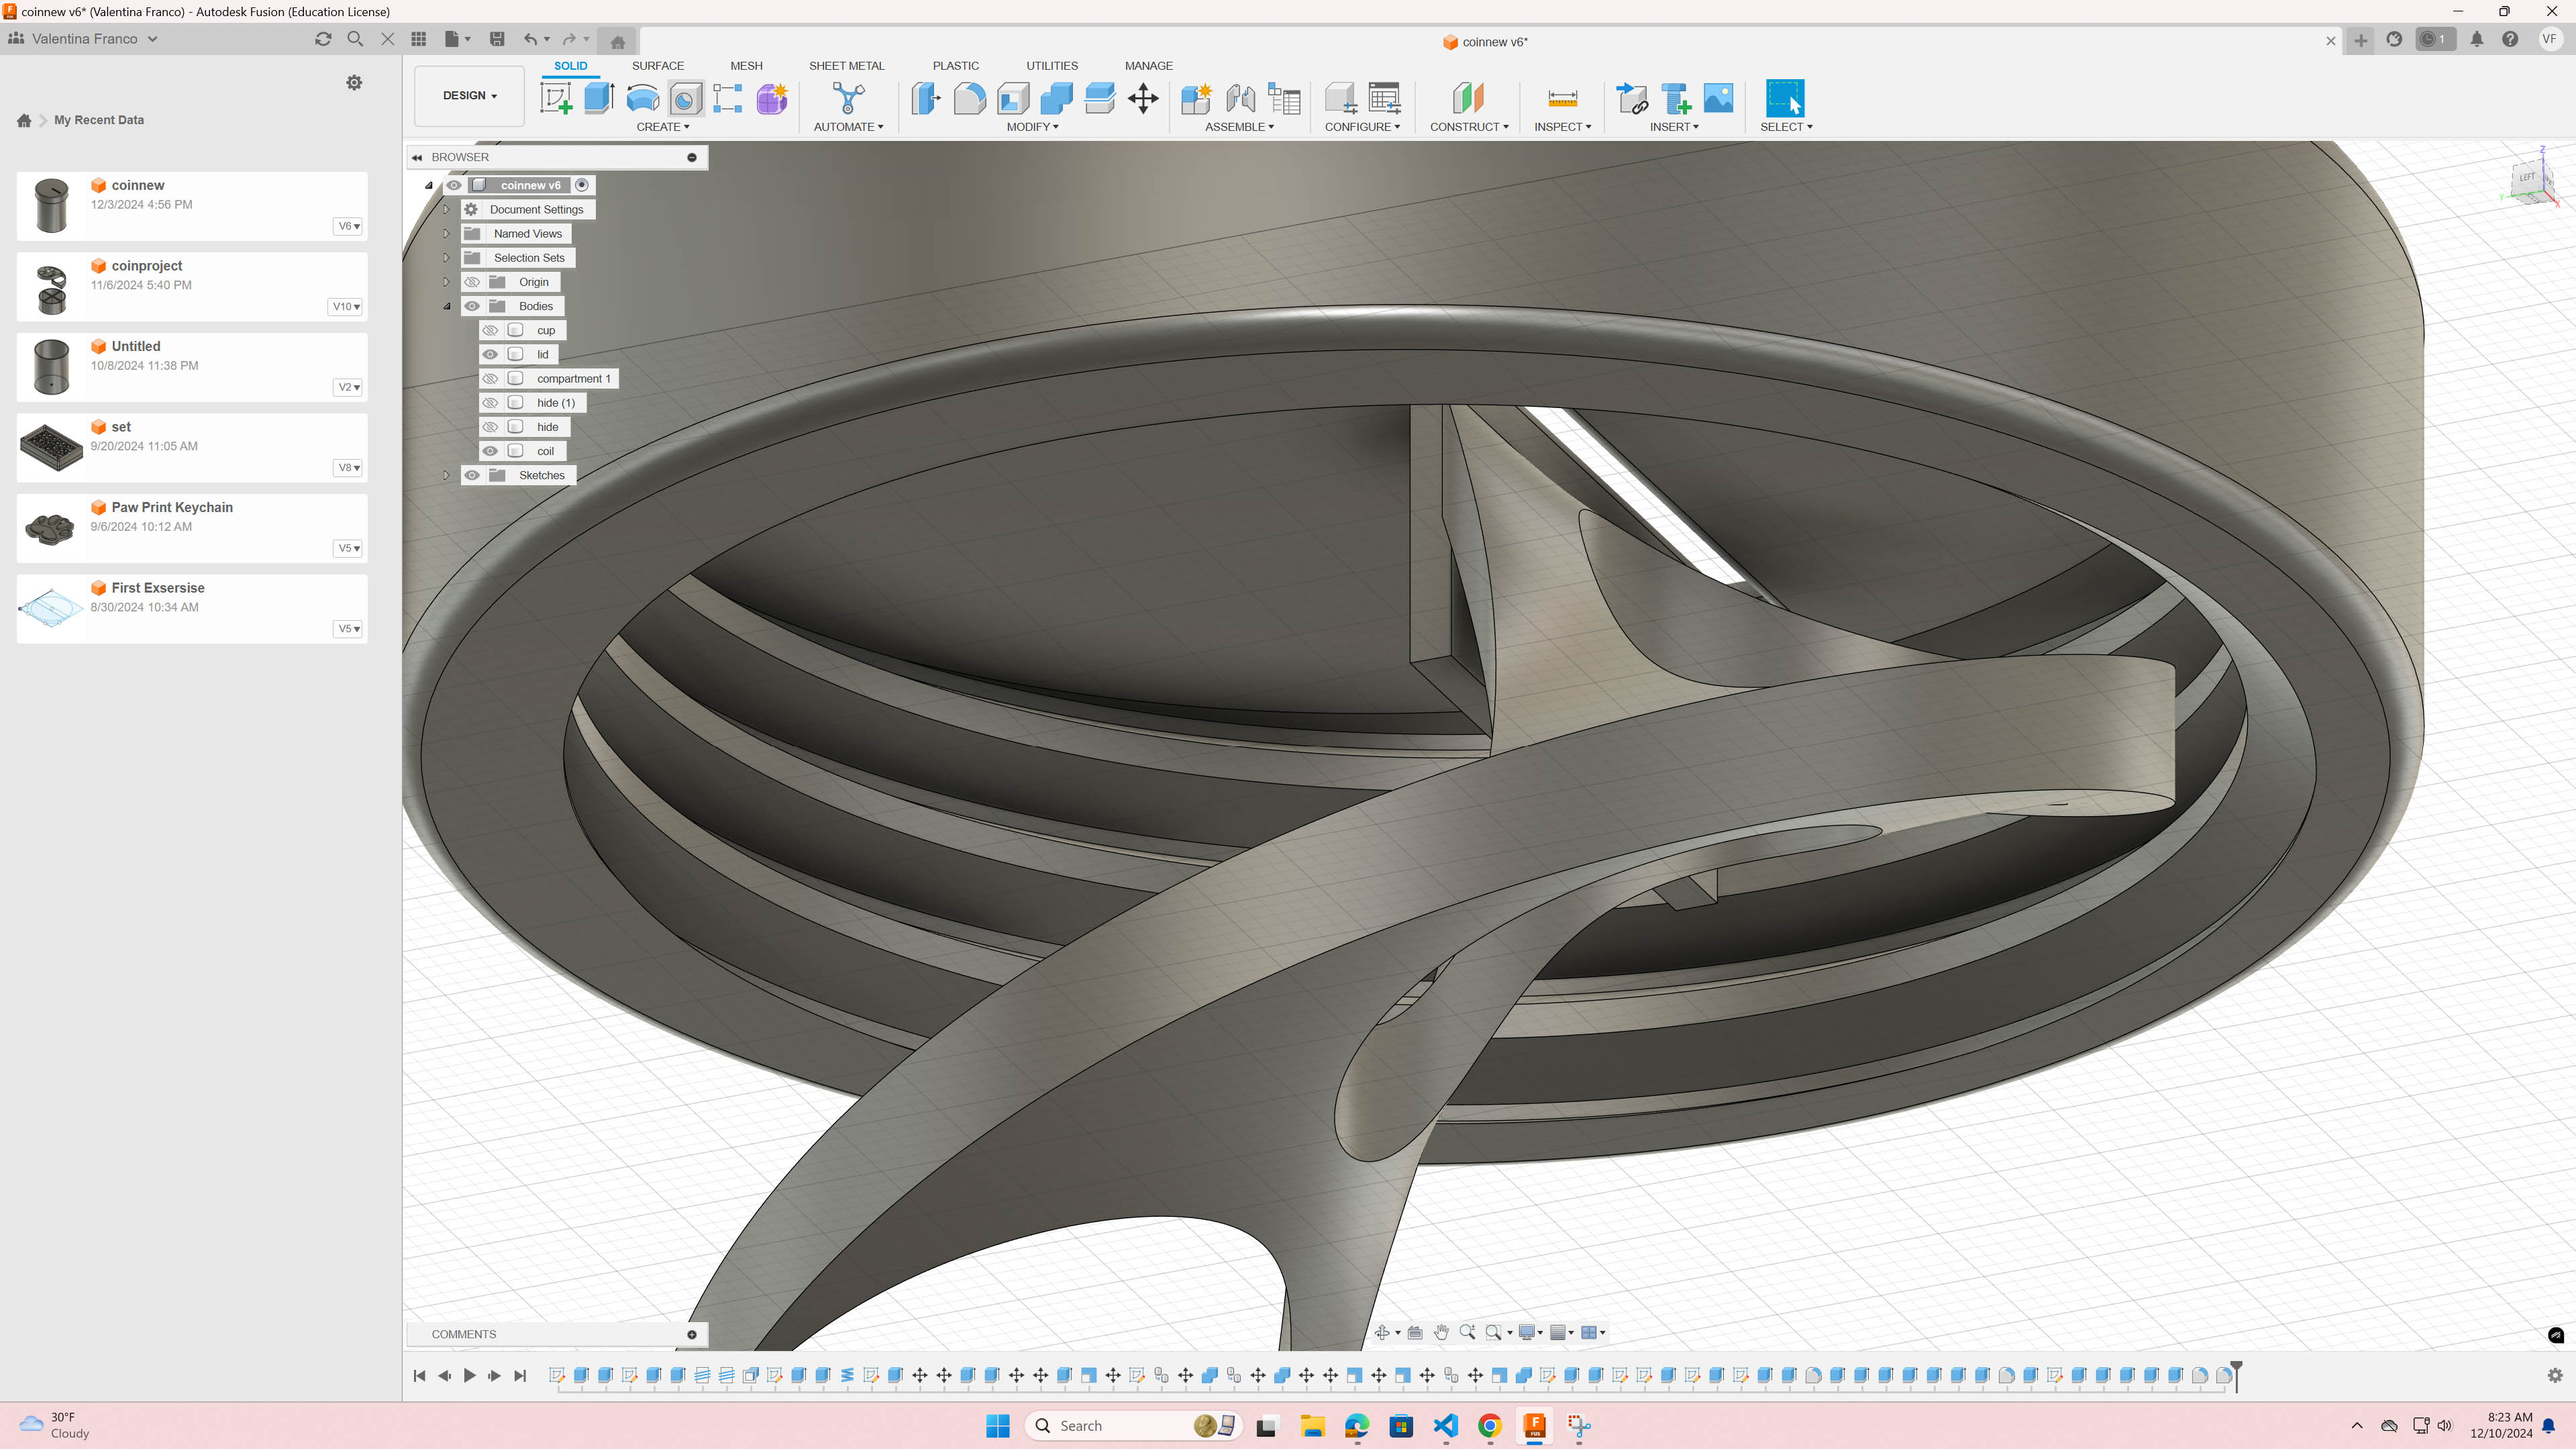Switch to the SHEET METAL tab
Viewport: 2576px width, 1449px height.
click(x=846, y=66)
